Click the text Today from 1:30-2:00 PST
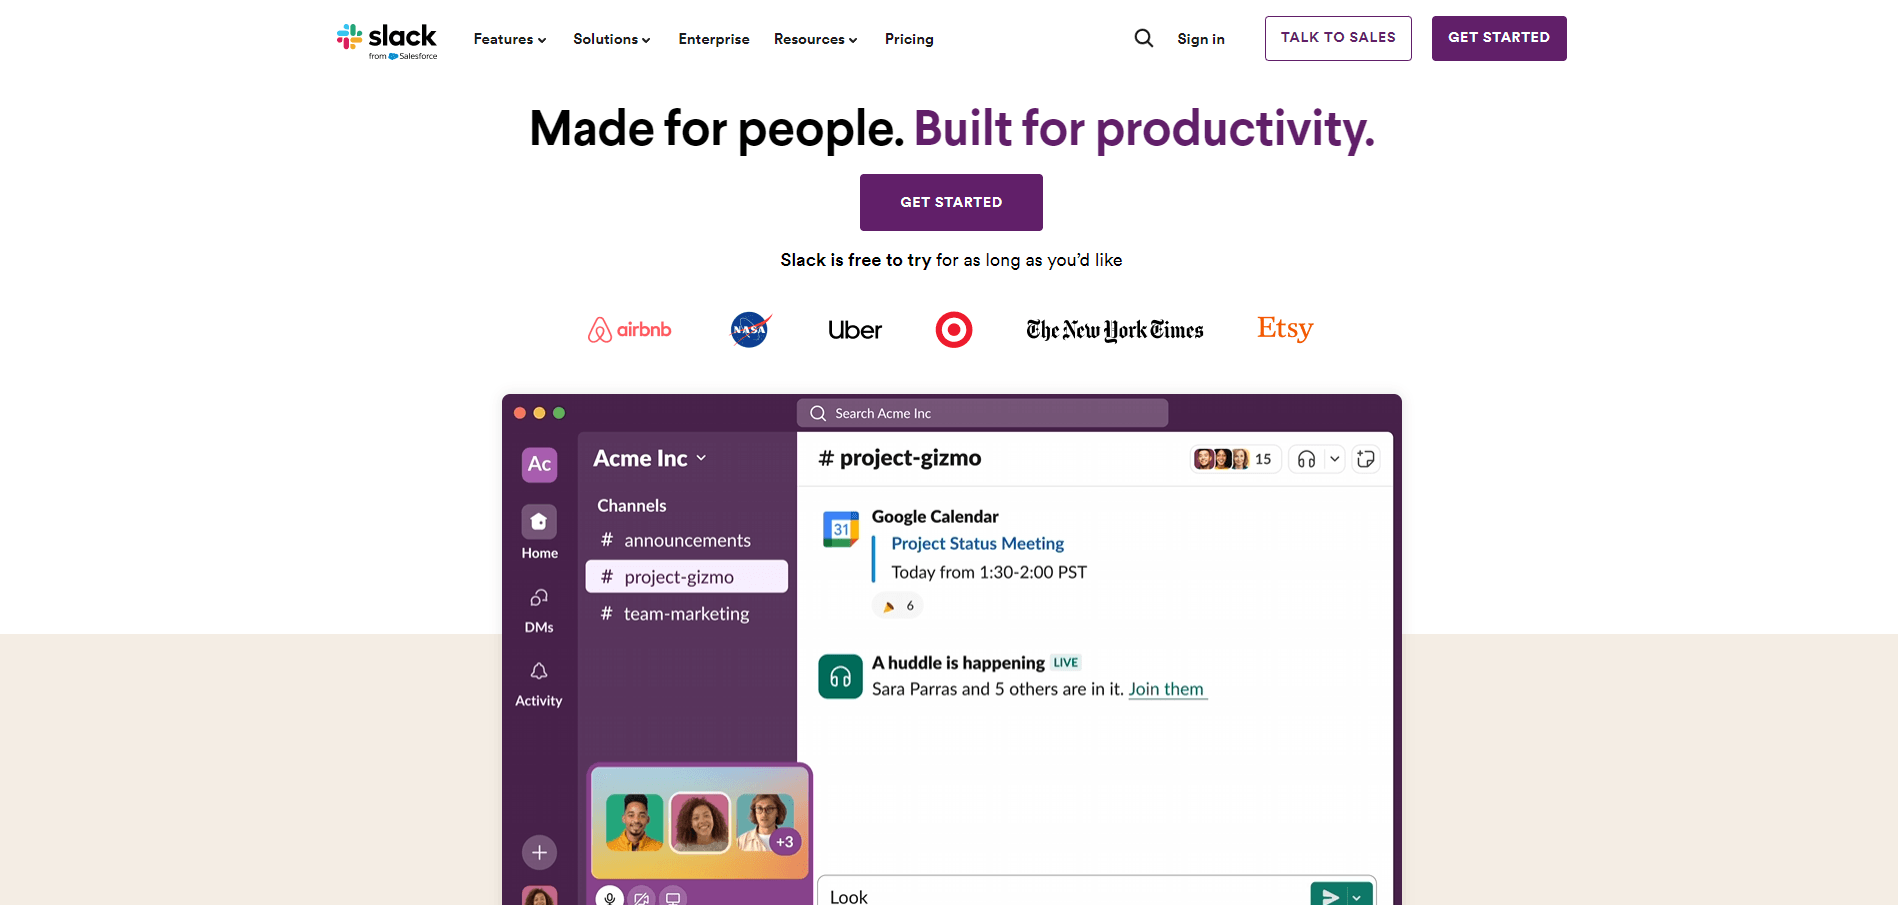The image size is (1898, 905). (989, 572)
